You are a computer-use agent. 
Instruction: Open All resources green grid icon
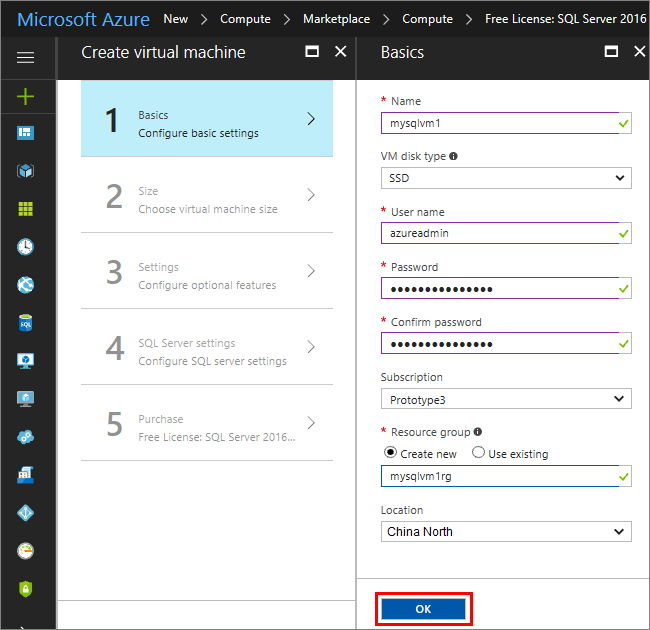(x=25, y=209)
